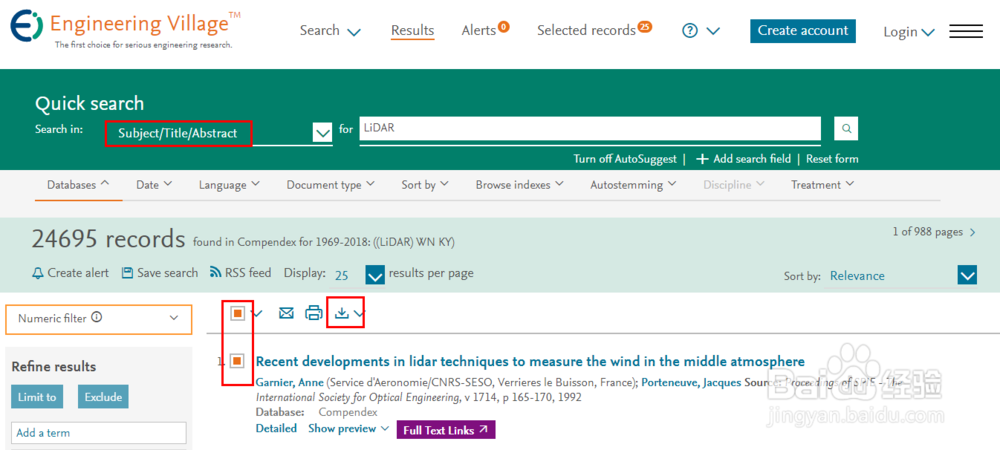
Task: Open the Autostemming menu
Action: 633,185
